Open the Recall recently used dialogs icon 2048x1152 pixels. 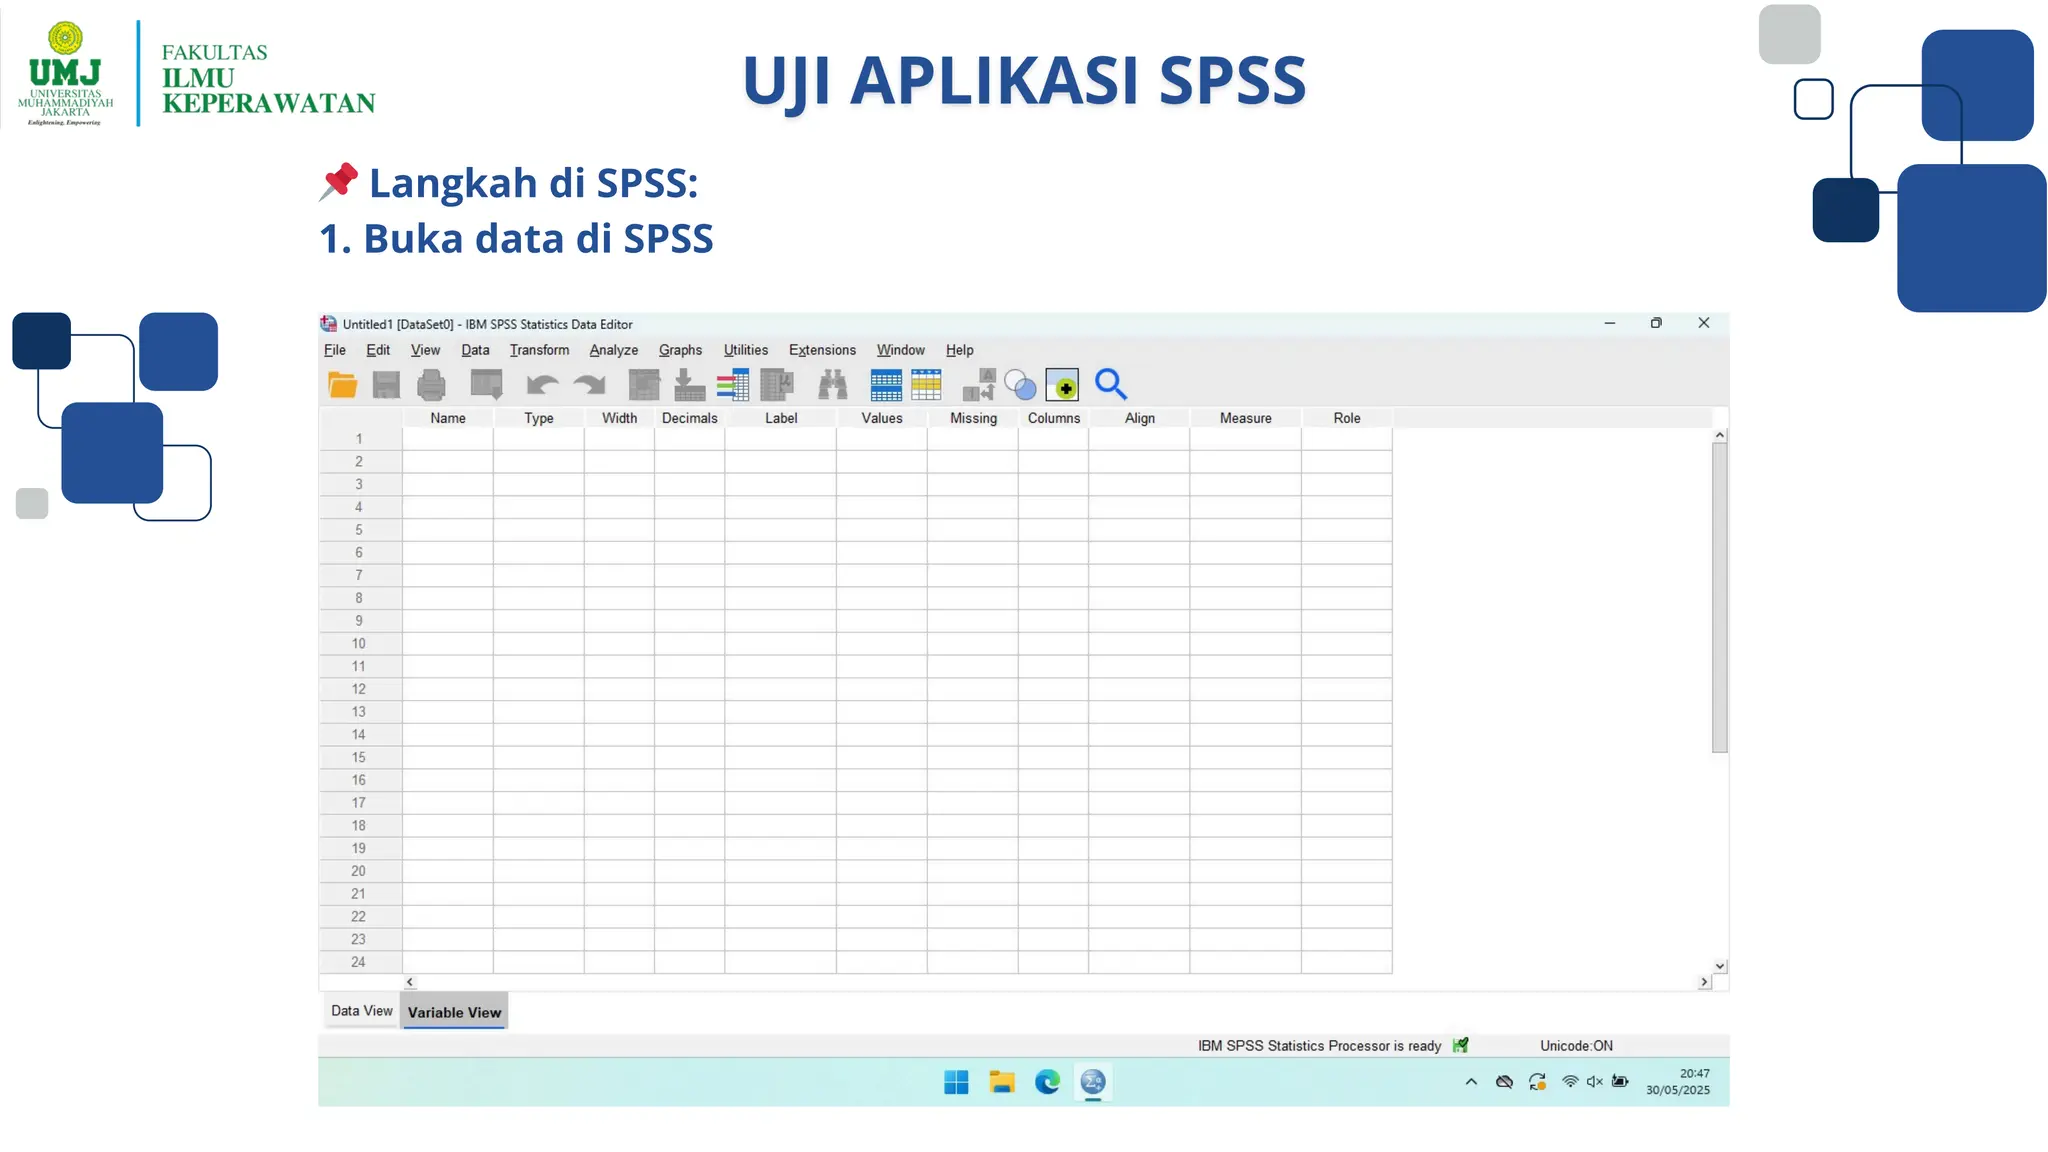[x=487, y=385]
